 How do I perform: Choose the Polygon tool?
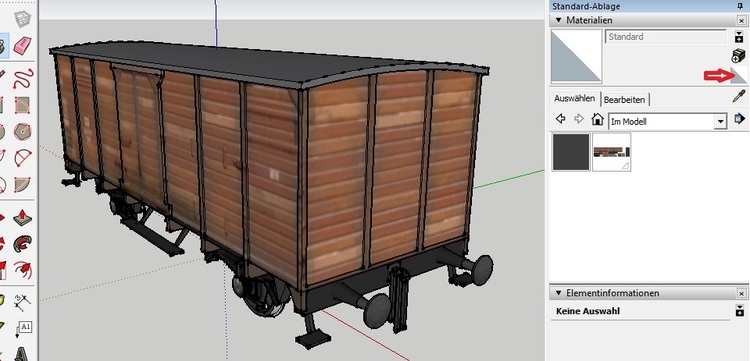tap(22, 131)
